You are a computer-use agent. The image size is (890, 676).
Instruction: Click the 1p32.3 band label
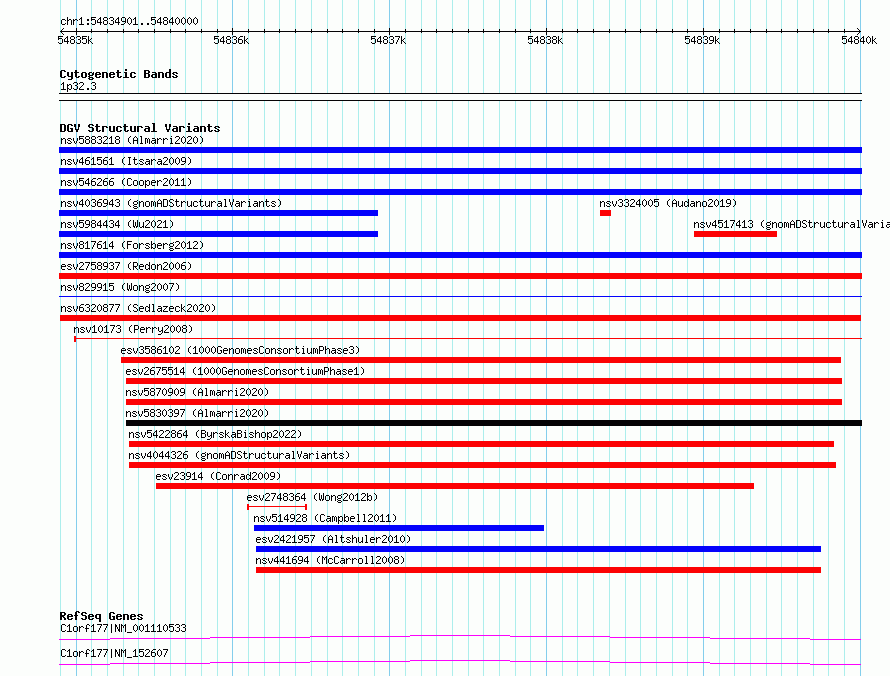coord(78,86)
